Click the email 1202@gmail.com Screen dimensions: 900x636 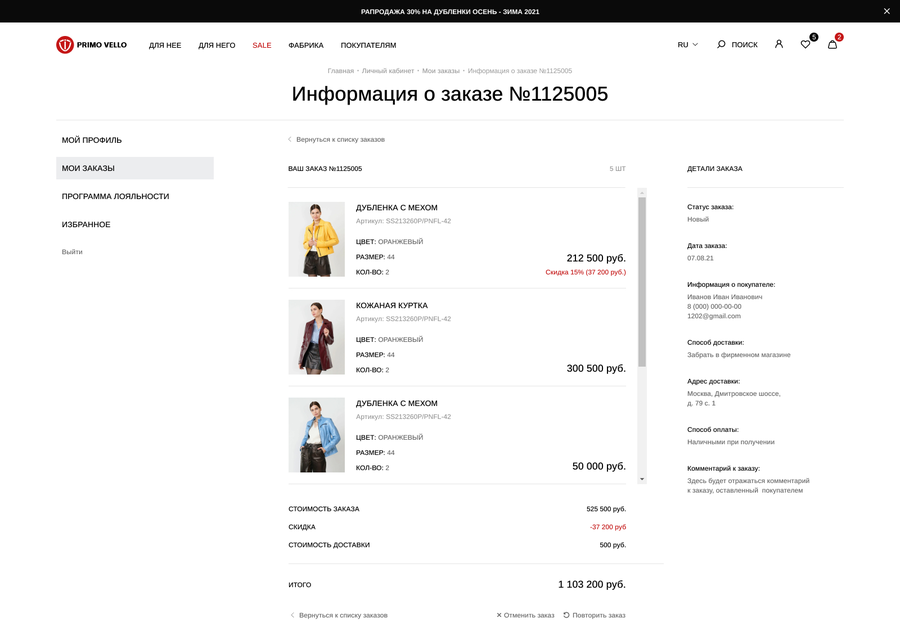point(713,316)
